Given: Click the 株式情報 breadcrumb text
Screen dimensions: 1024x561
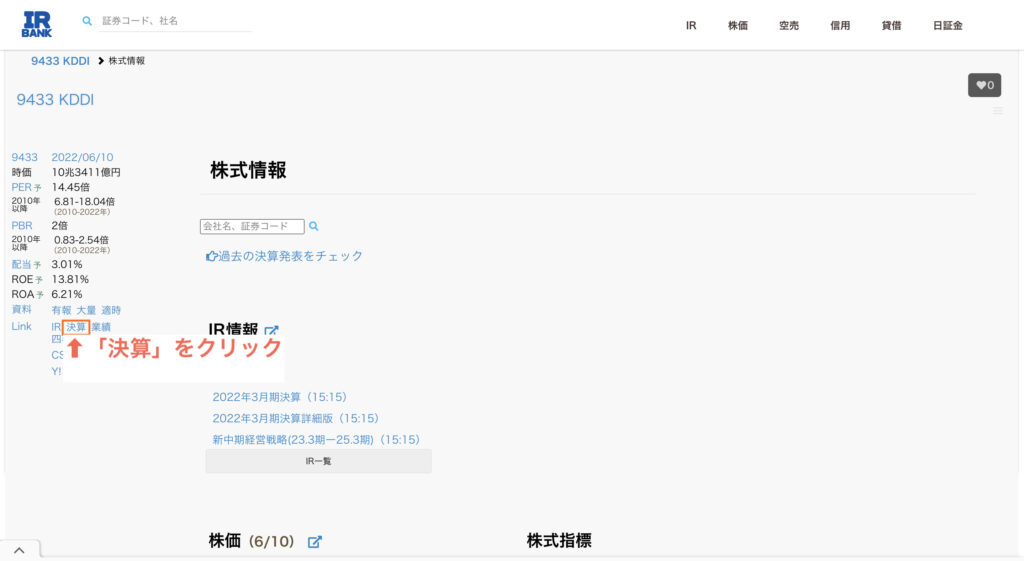Looking at the screenshot, I should [127, 61].
